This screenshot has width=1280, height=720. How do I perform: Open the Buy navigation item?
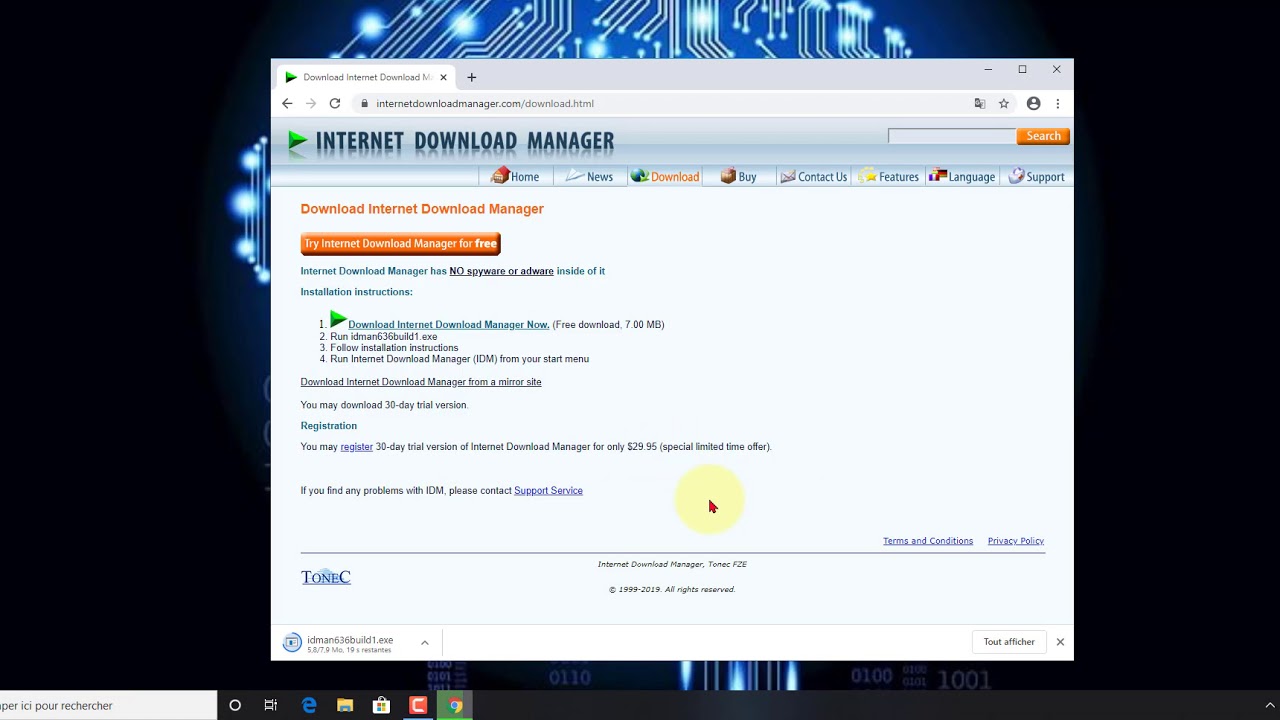click(x=738, y=176)
